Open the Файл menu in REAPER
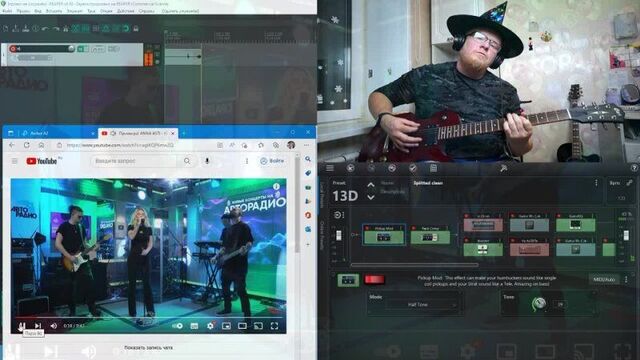 [7, 11]
